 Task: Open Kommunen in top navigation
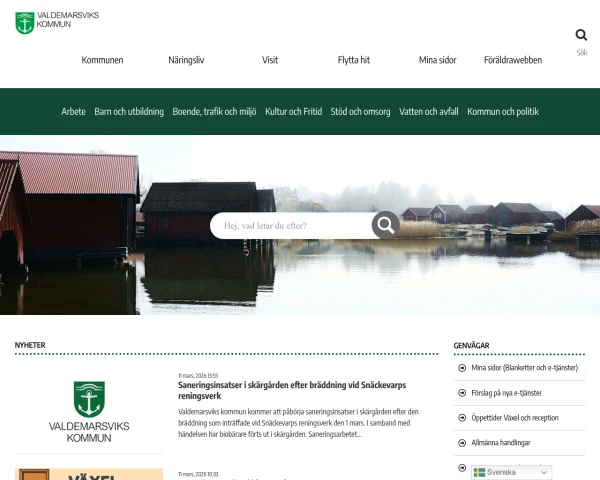point(102,60)
